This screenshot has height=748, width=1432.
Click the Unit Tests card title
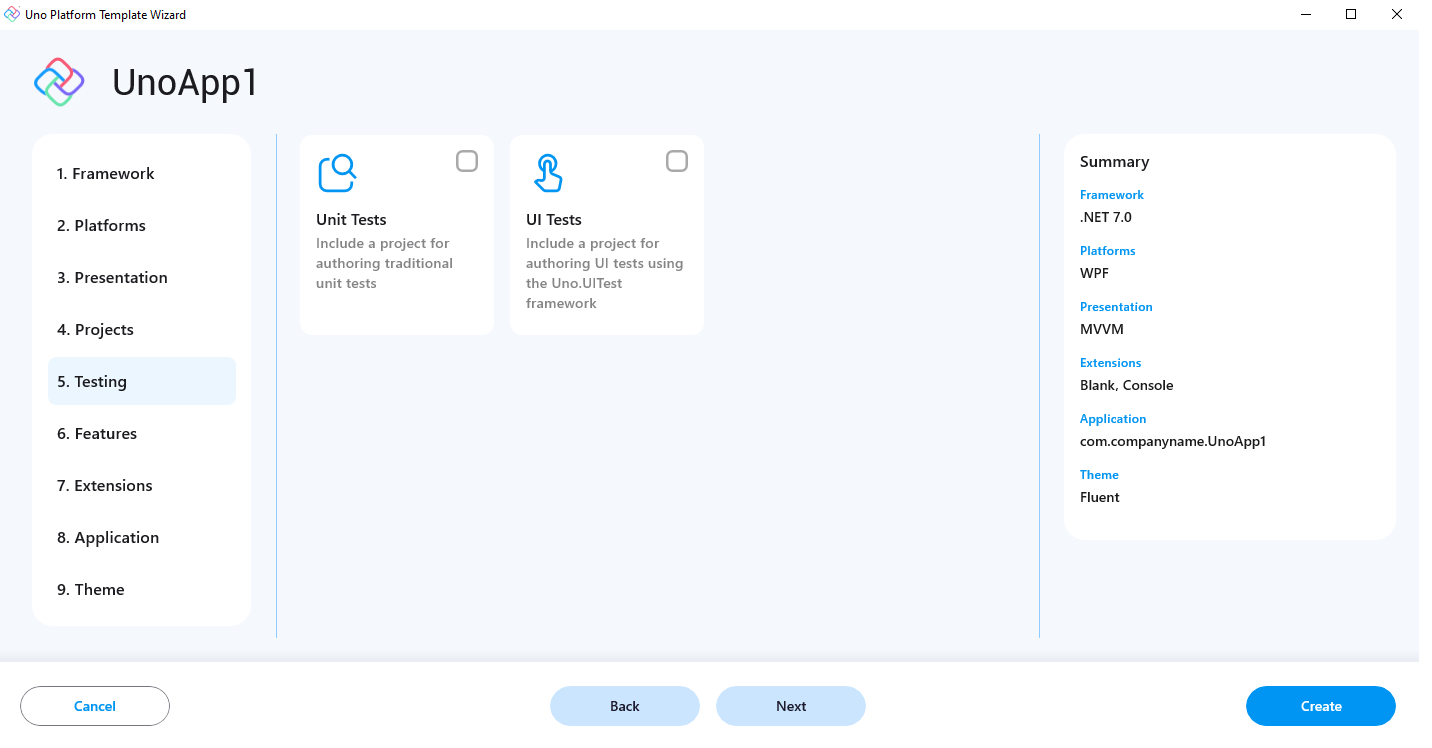pos(351,219)
